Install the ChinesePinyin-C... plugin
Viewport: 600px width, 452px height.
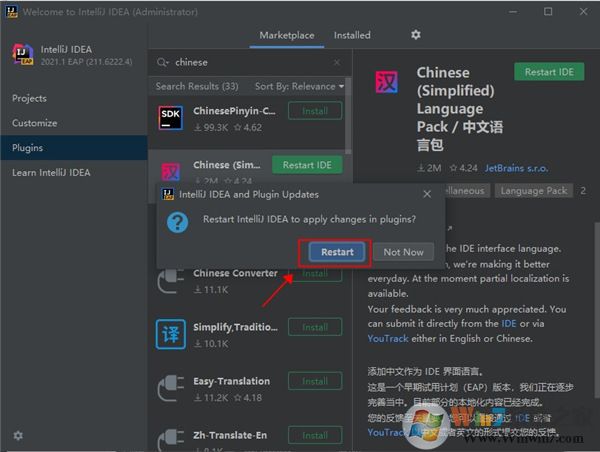click(x=315, y=111)
